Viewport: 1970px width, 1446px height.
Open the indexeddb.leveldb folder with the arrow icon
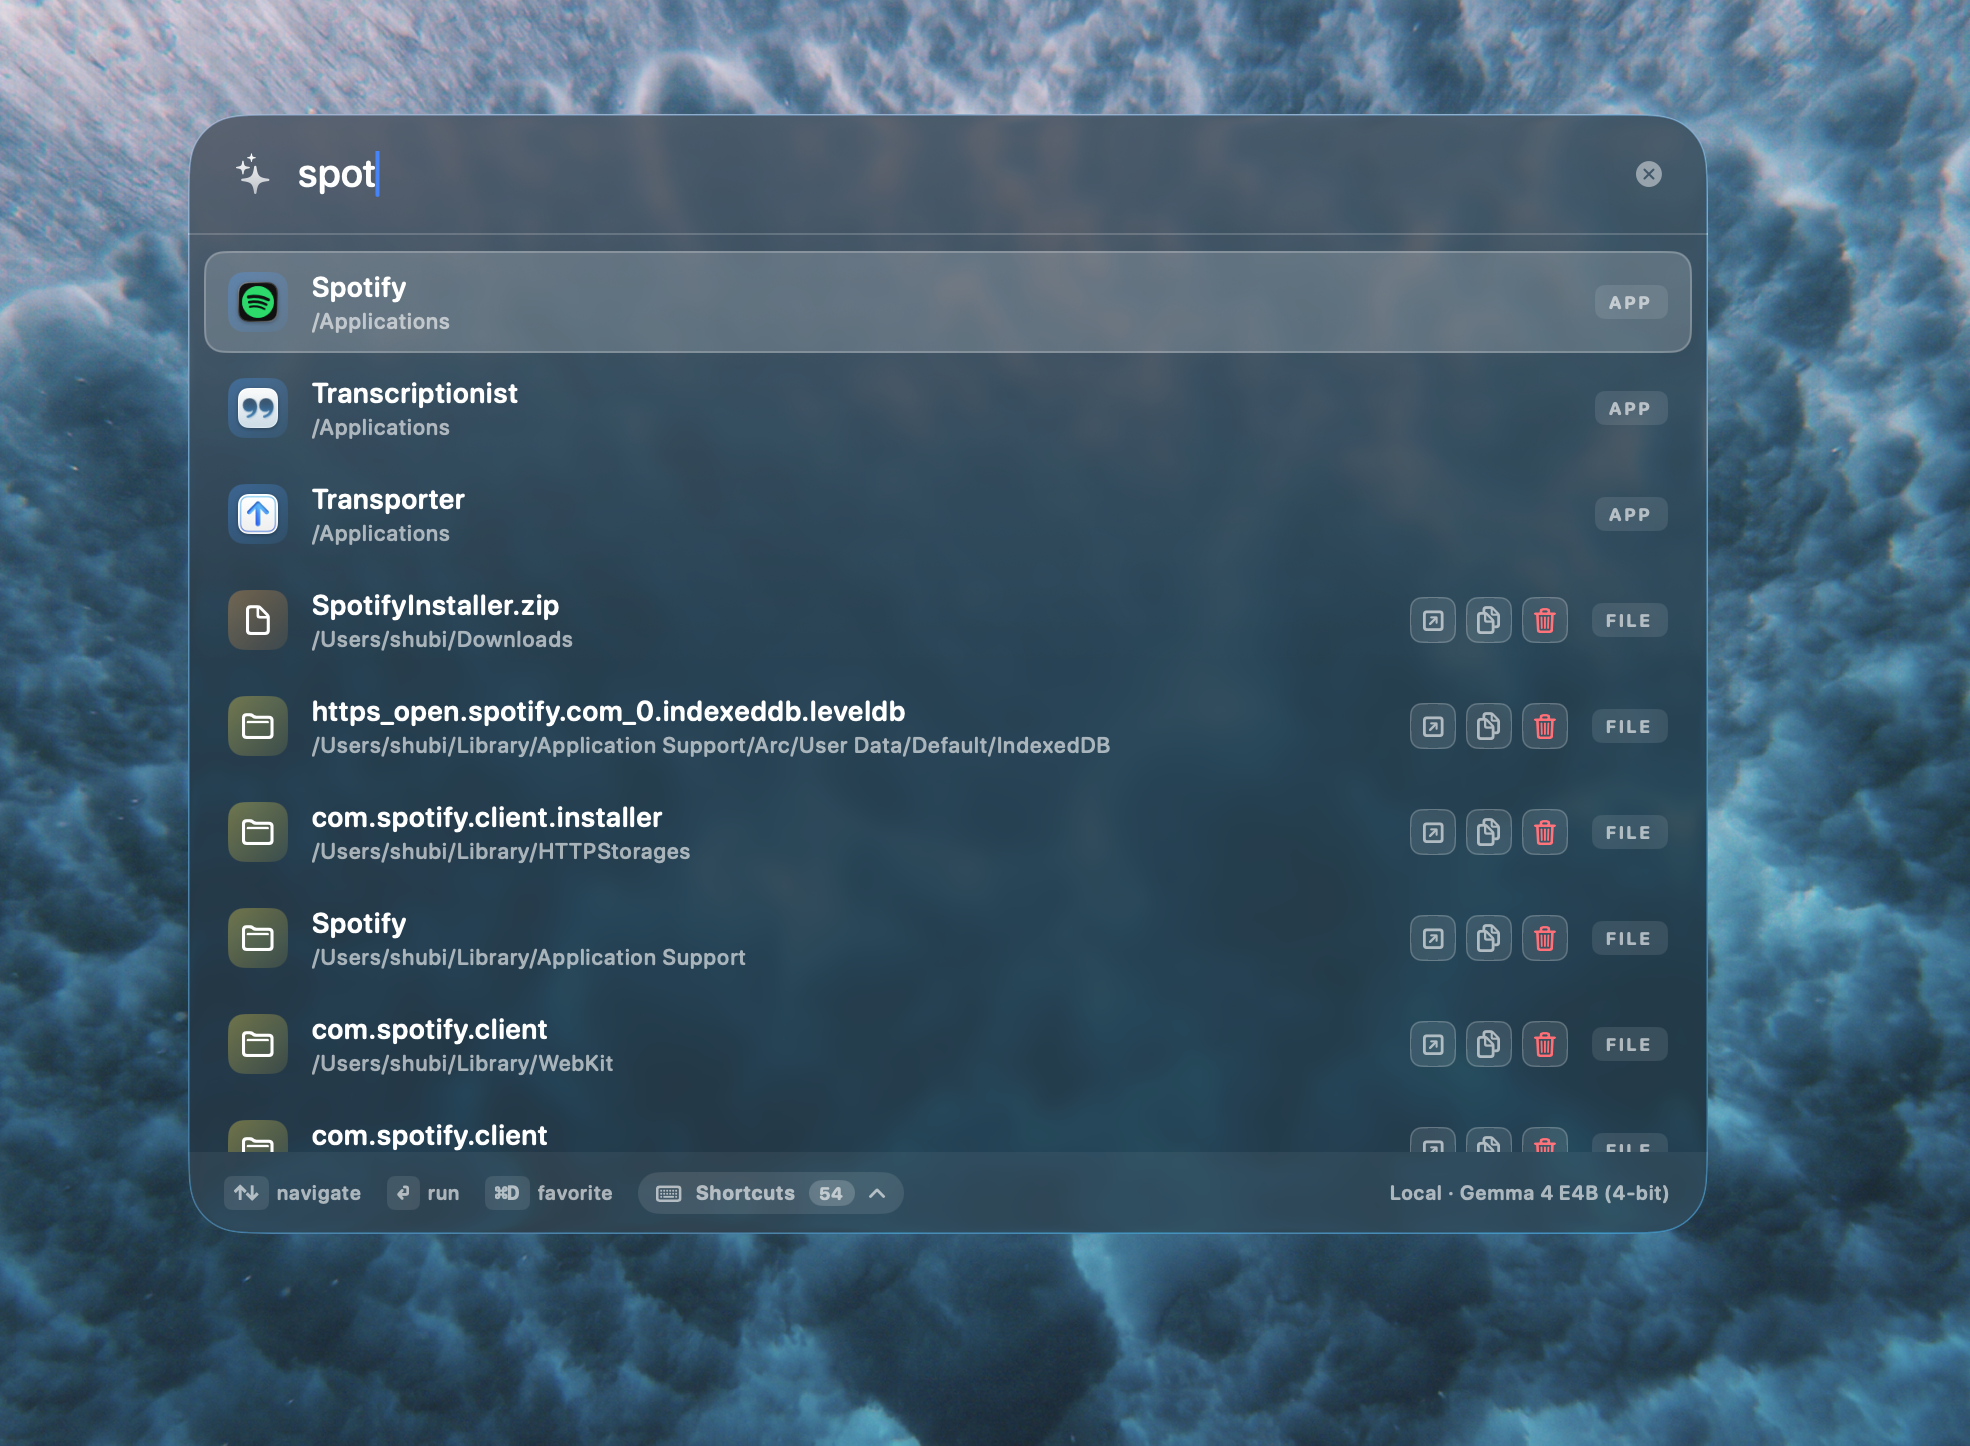pos(1433,726)
